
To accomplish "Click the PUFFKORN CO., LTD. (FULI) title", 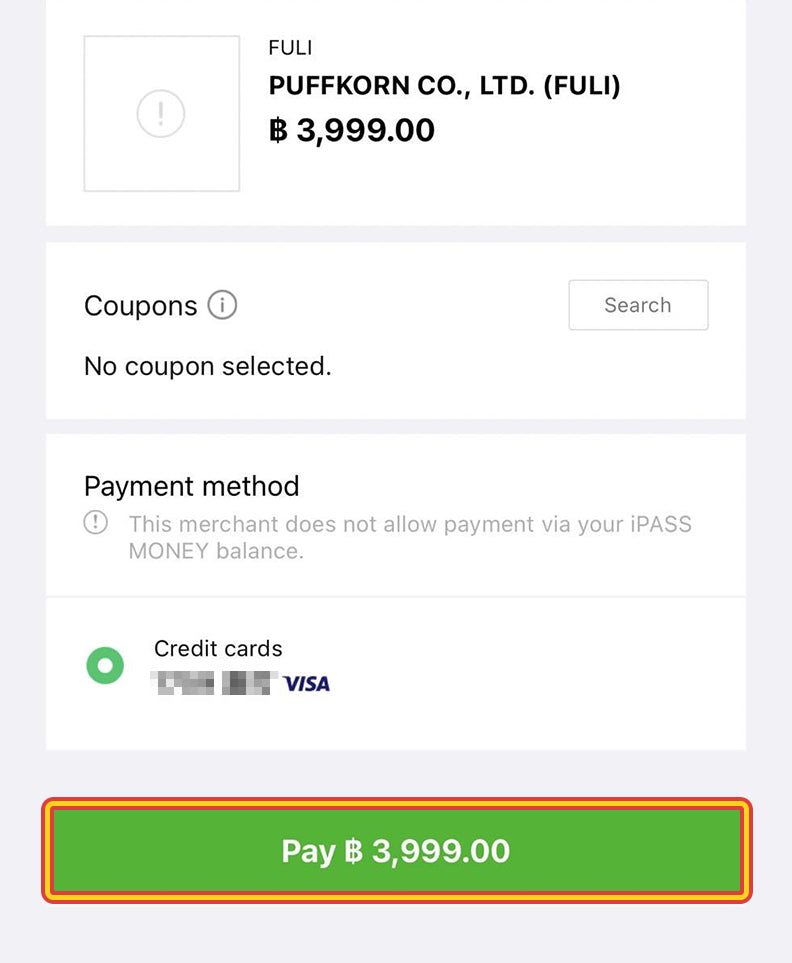I will coord(444,86).
